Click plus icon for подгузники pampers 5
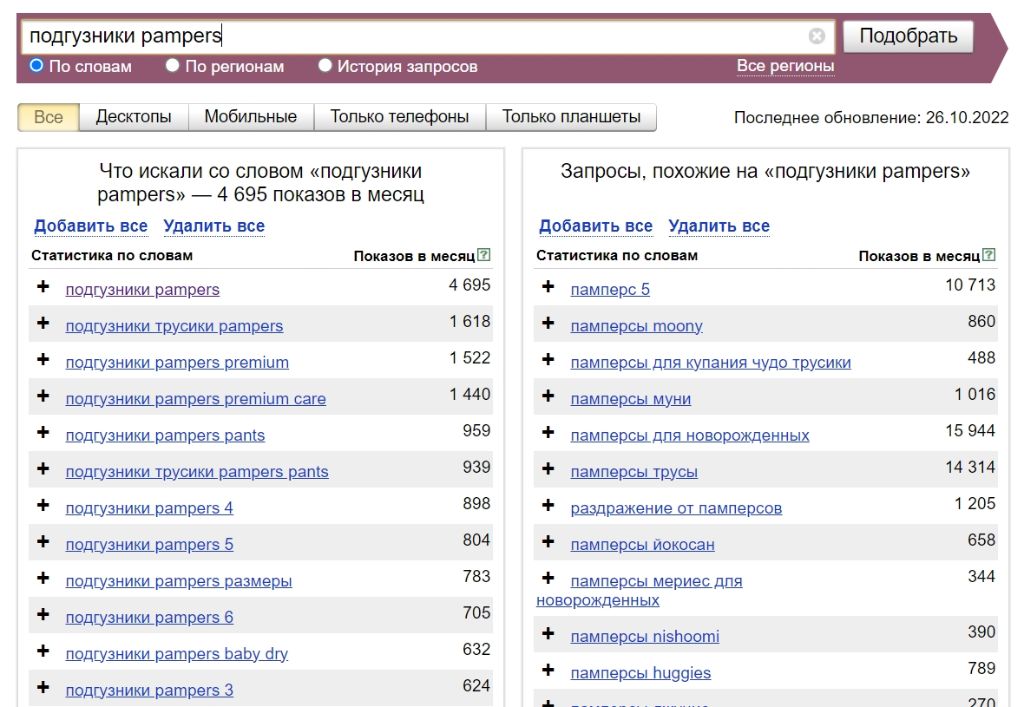The width and height of the screenshot is (1024, 707). (43, 542)
